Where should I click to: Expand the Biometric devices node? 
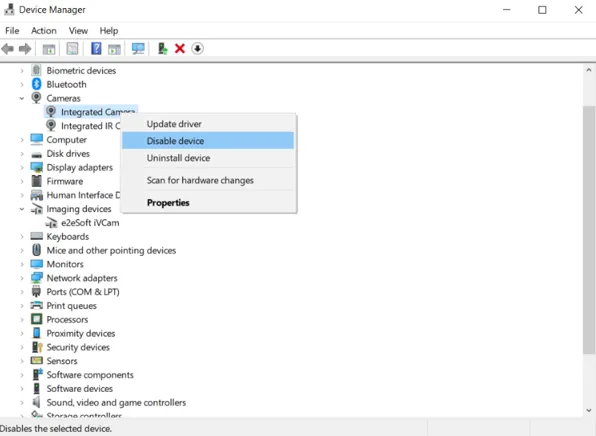22,71
